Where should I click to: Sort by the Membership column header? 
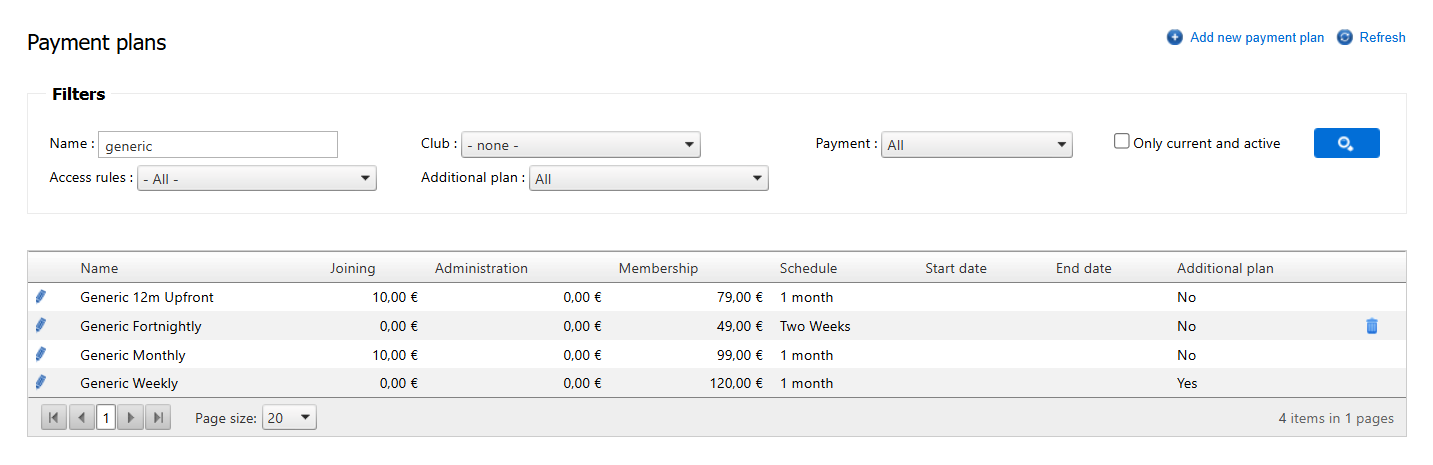658,268
